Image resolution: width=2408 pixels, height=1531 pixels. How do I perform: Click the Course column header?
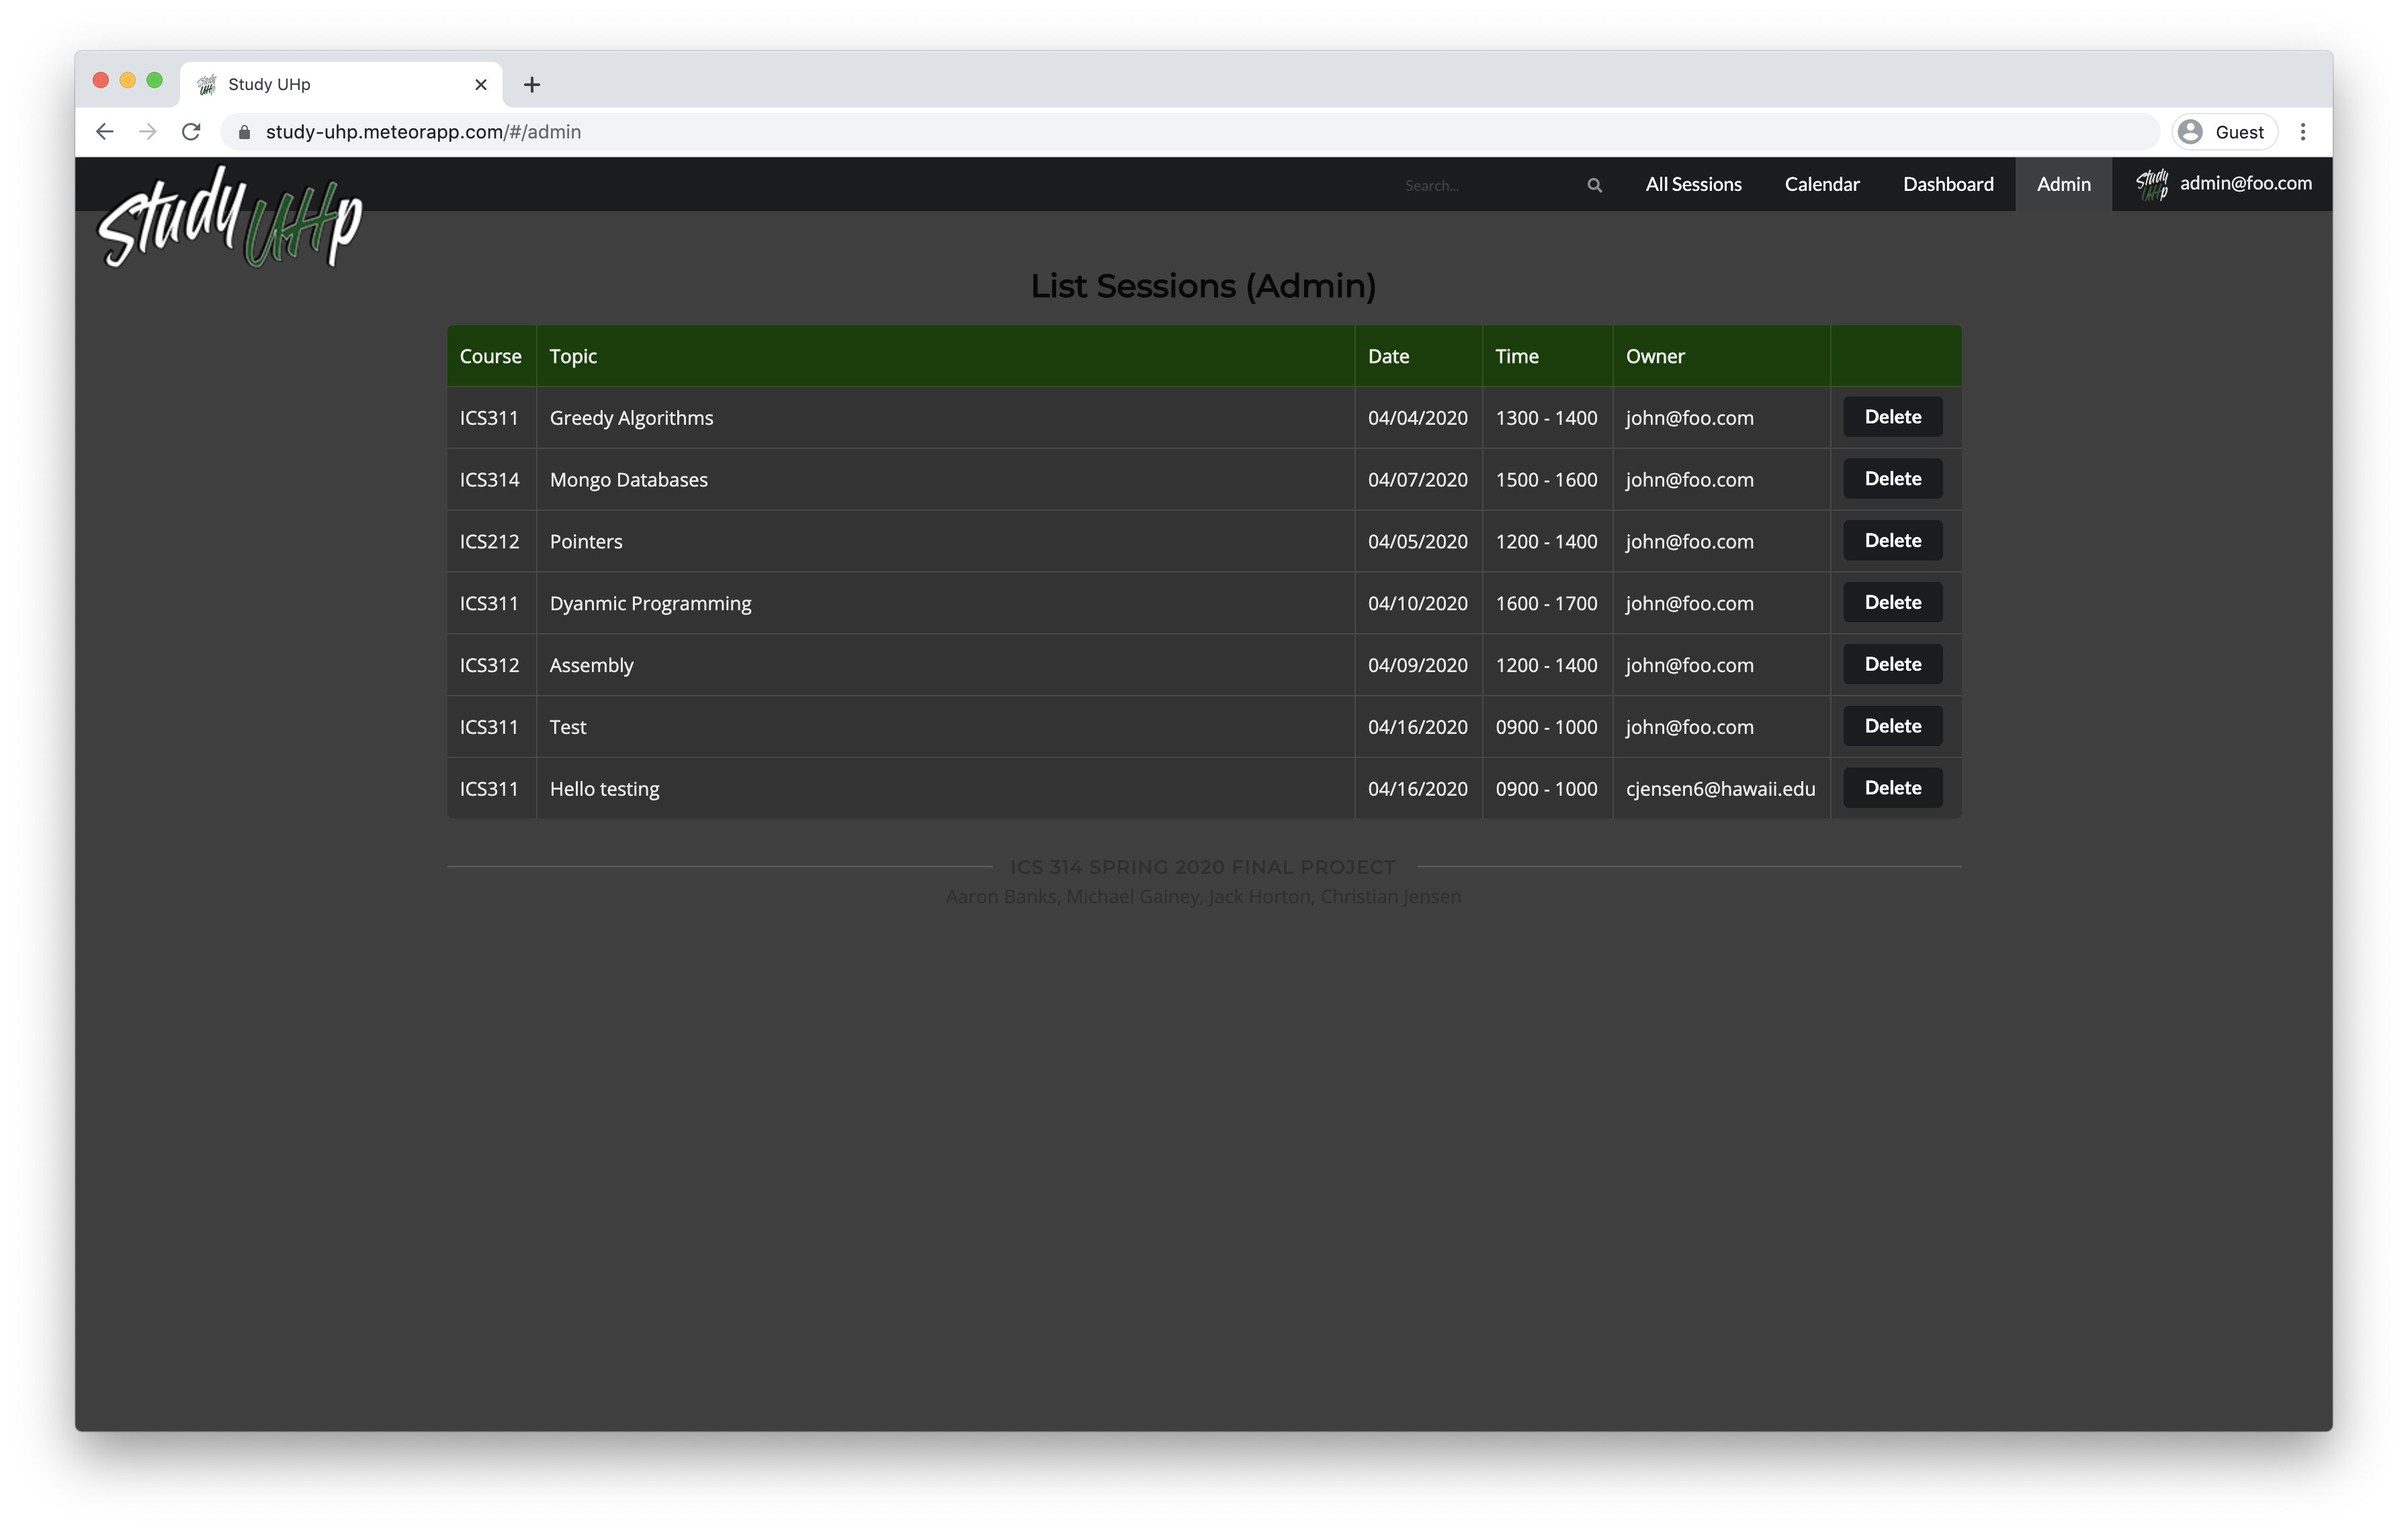[491, 356]
